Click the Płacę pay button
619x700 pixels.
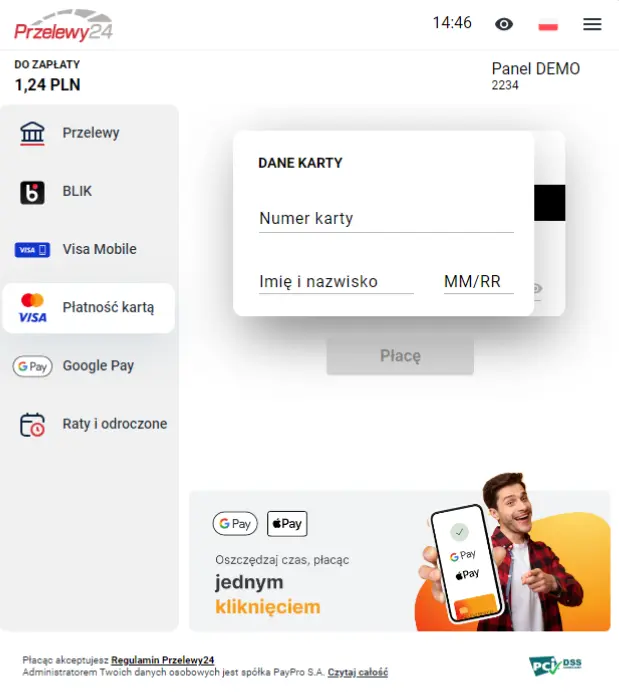(400, 356)
